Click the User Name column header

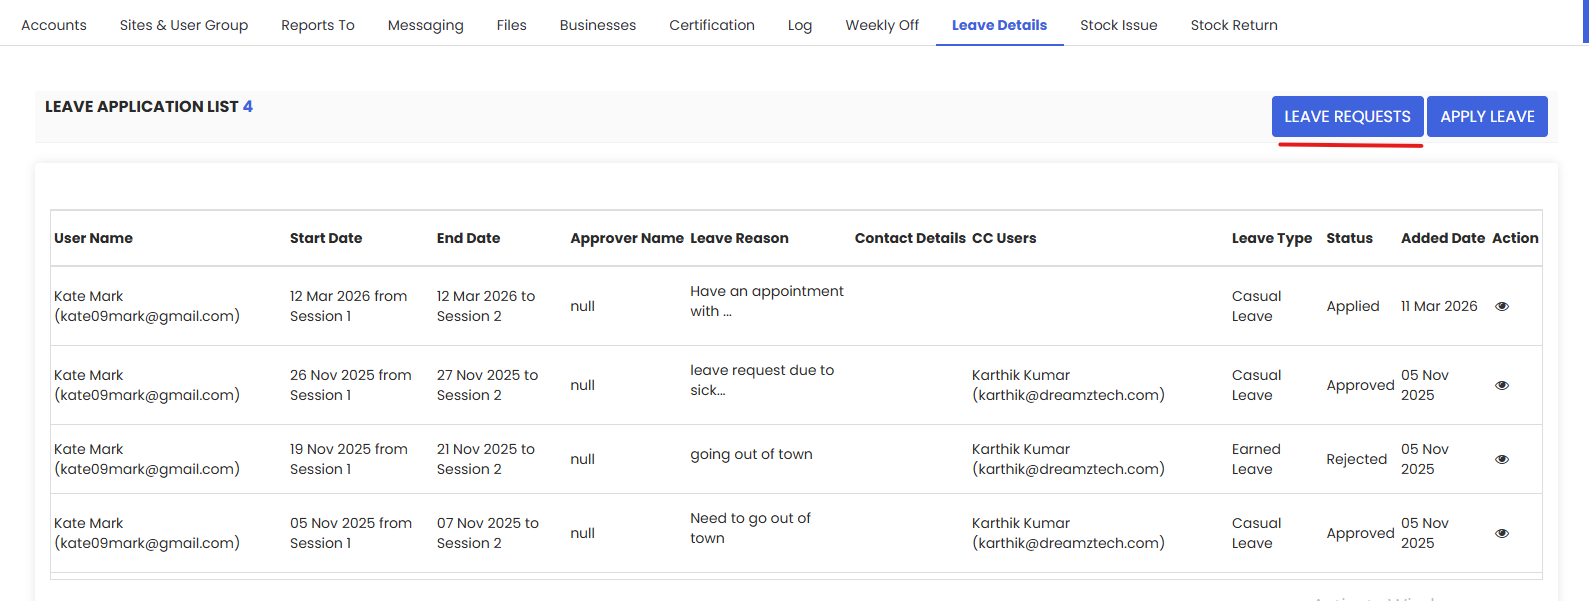pyautogui.click(x=93, y=238)
